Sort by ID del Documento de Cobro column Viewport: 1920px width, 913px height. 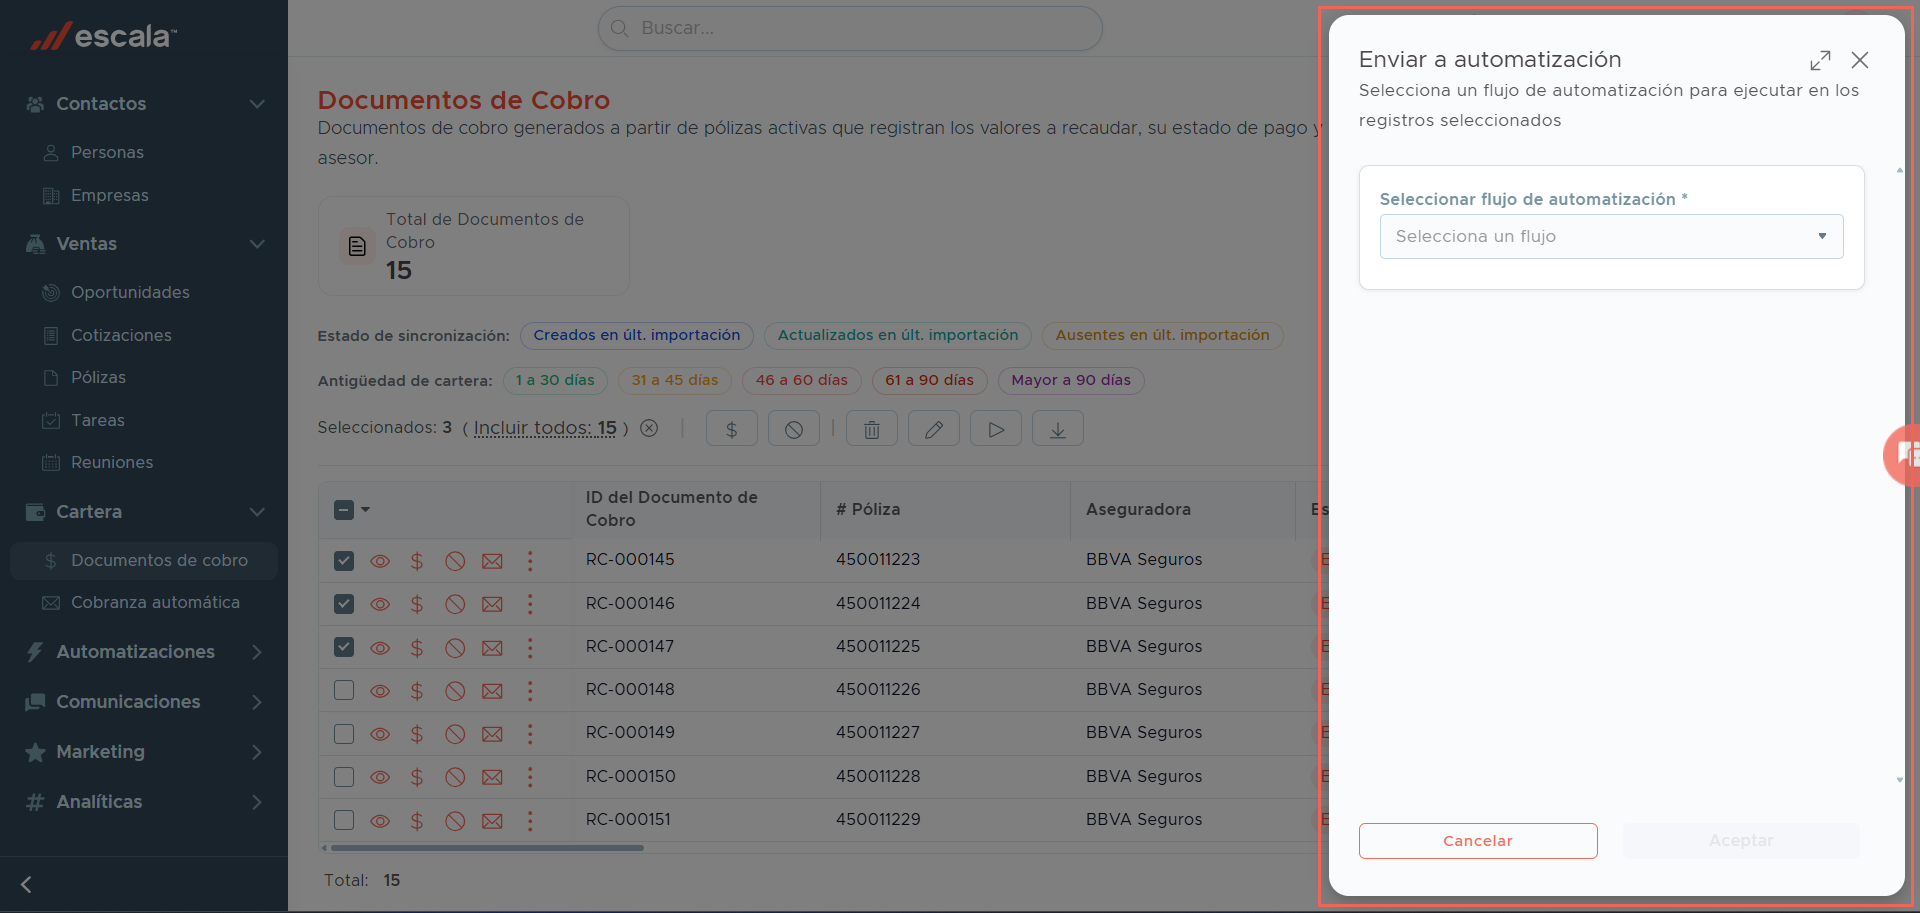pyautogui.click(x=672, y=509)
